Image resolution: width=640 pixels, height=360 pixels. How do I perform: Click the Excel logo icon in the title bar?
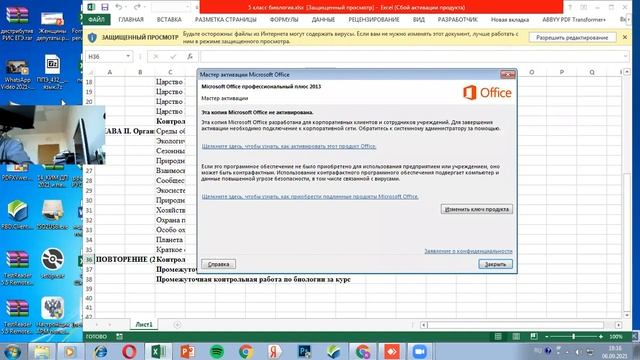pyautogui.click(x=91, y=7)
